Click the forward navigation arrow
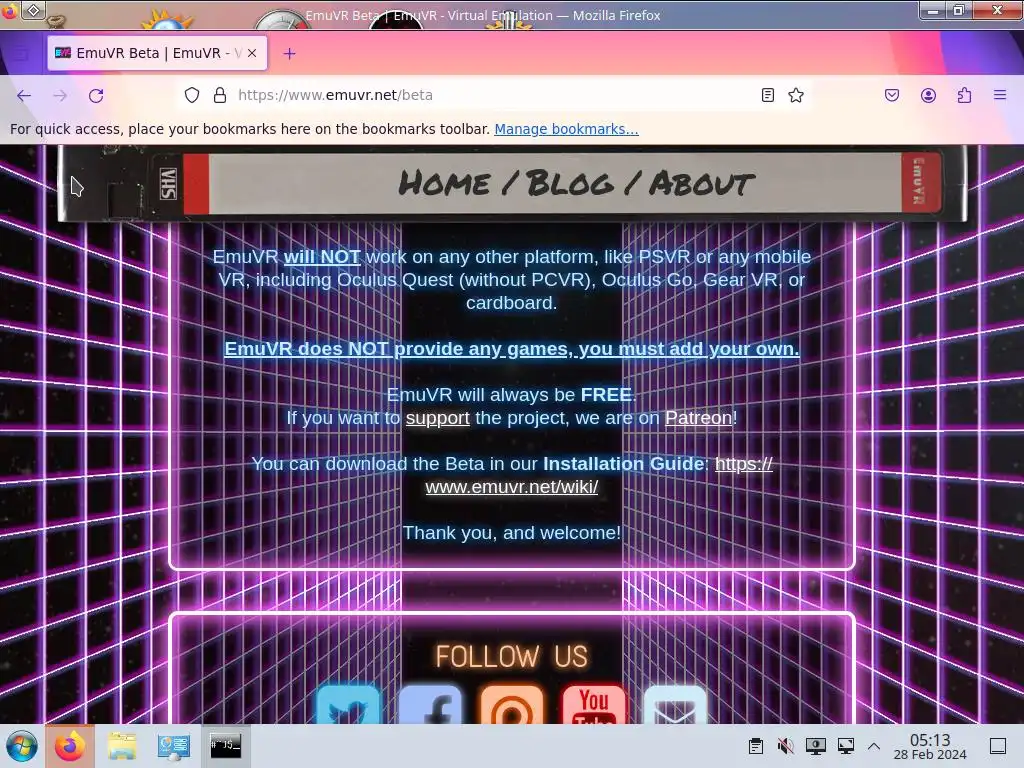Screen dimensions: 1024x768 point(60,95)
